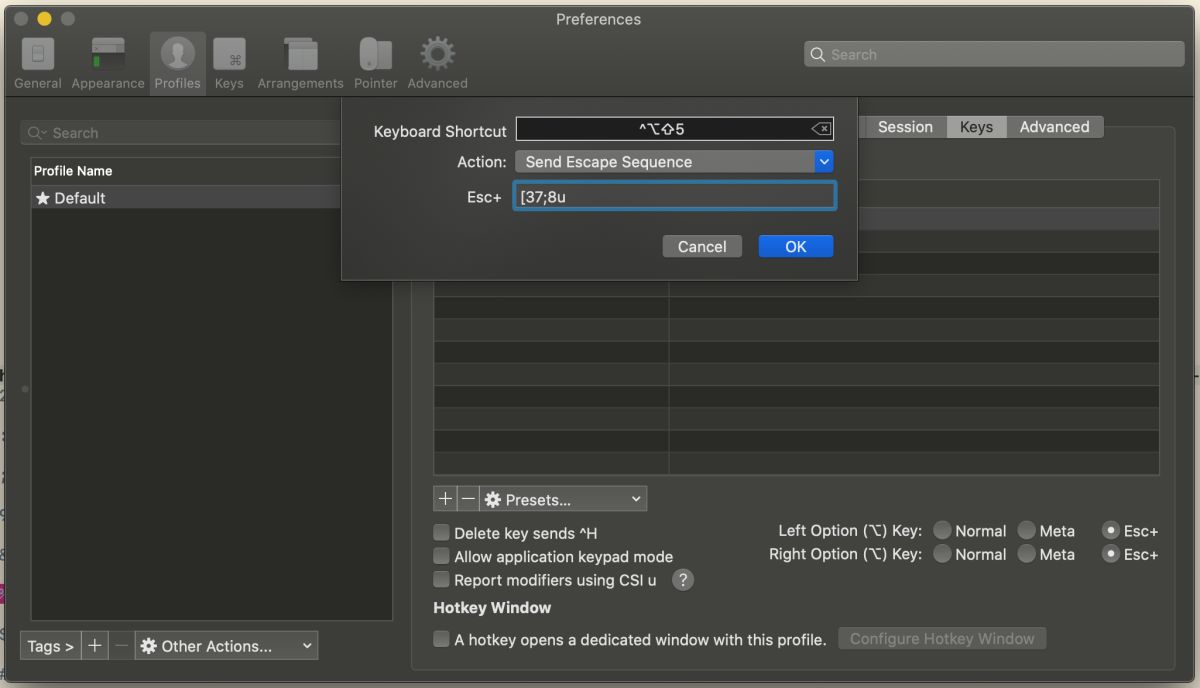
Task: Set Right Option key to Esc+
Action: click(x=1110, y=553)
